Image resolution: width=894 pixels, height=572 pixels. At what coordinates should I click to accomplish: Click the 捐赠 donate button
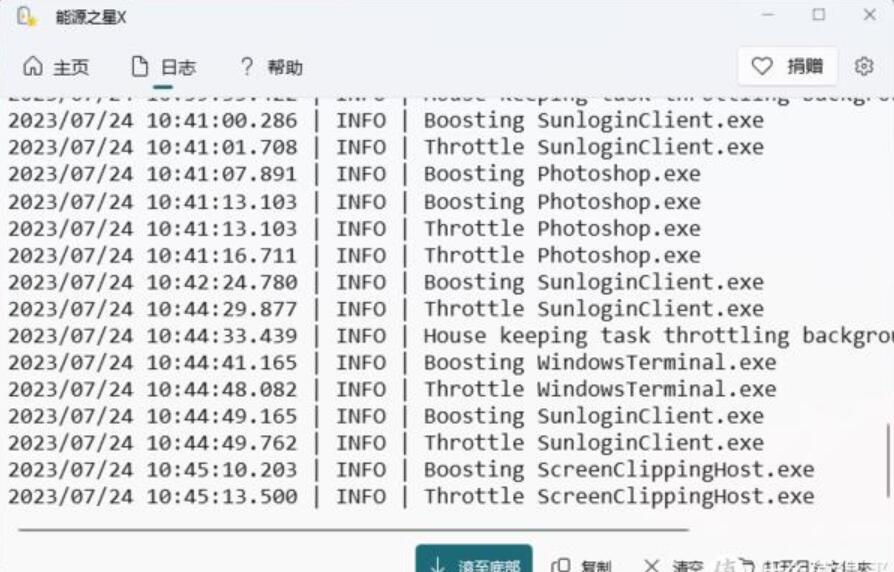click(788, 66)
